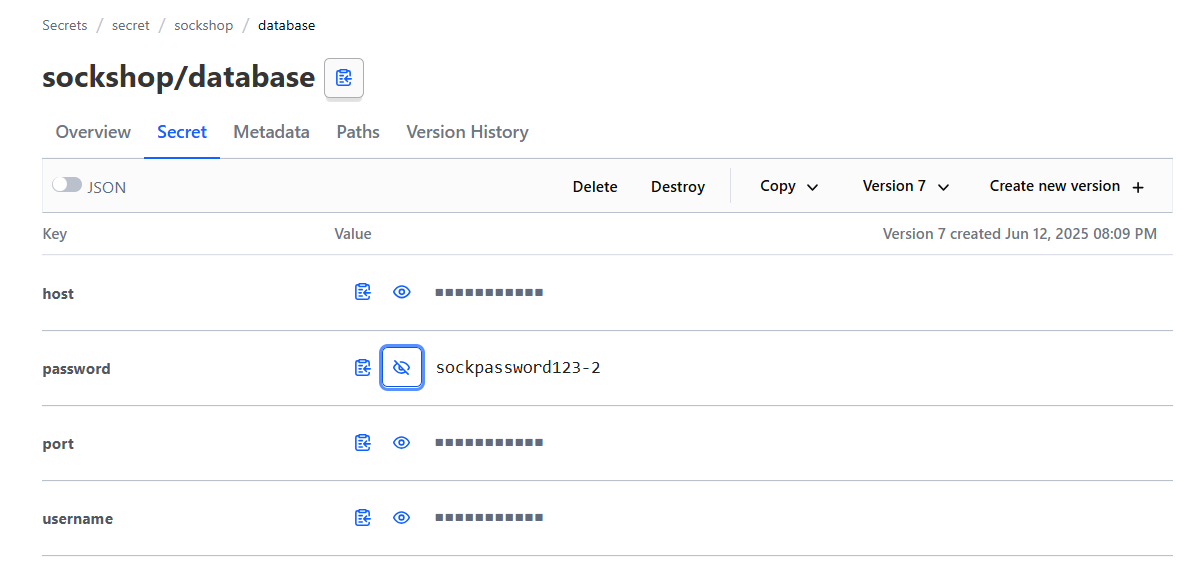Toggle the JSON view switch
1204x580 pixels.
[67, 186]
